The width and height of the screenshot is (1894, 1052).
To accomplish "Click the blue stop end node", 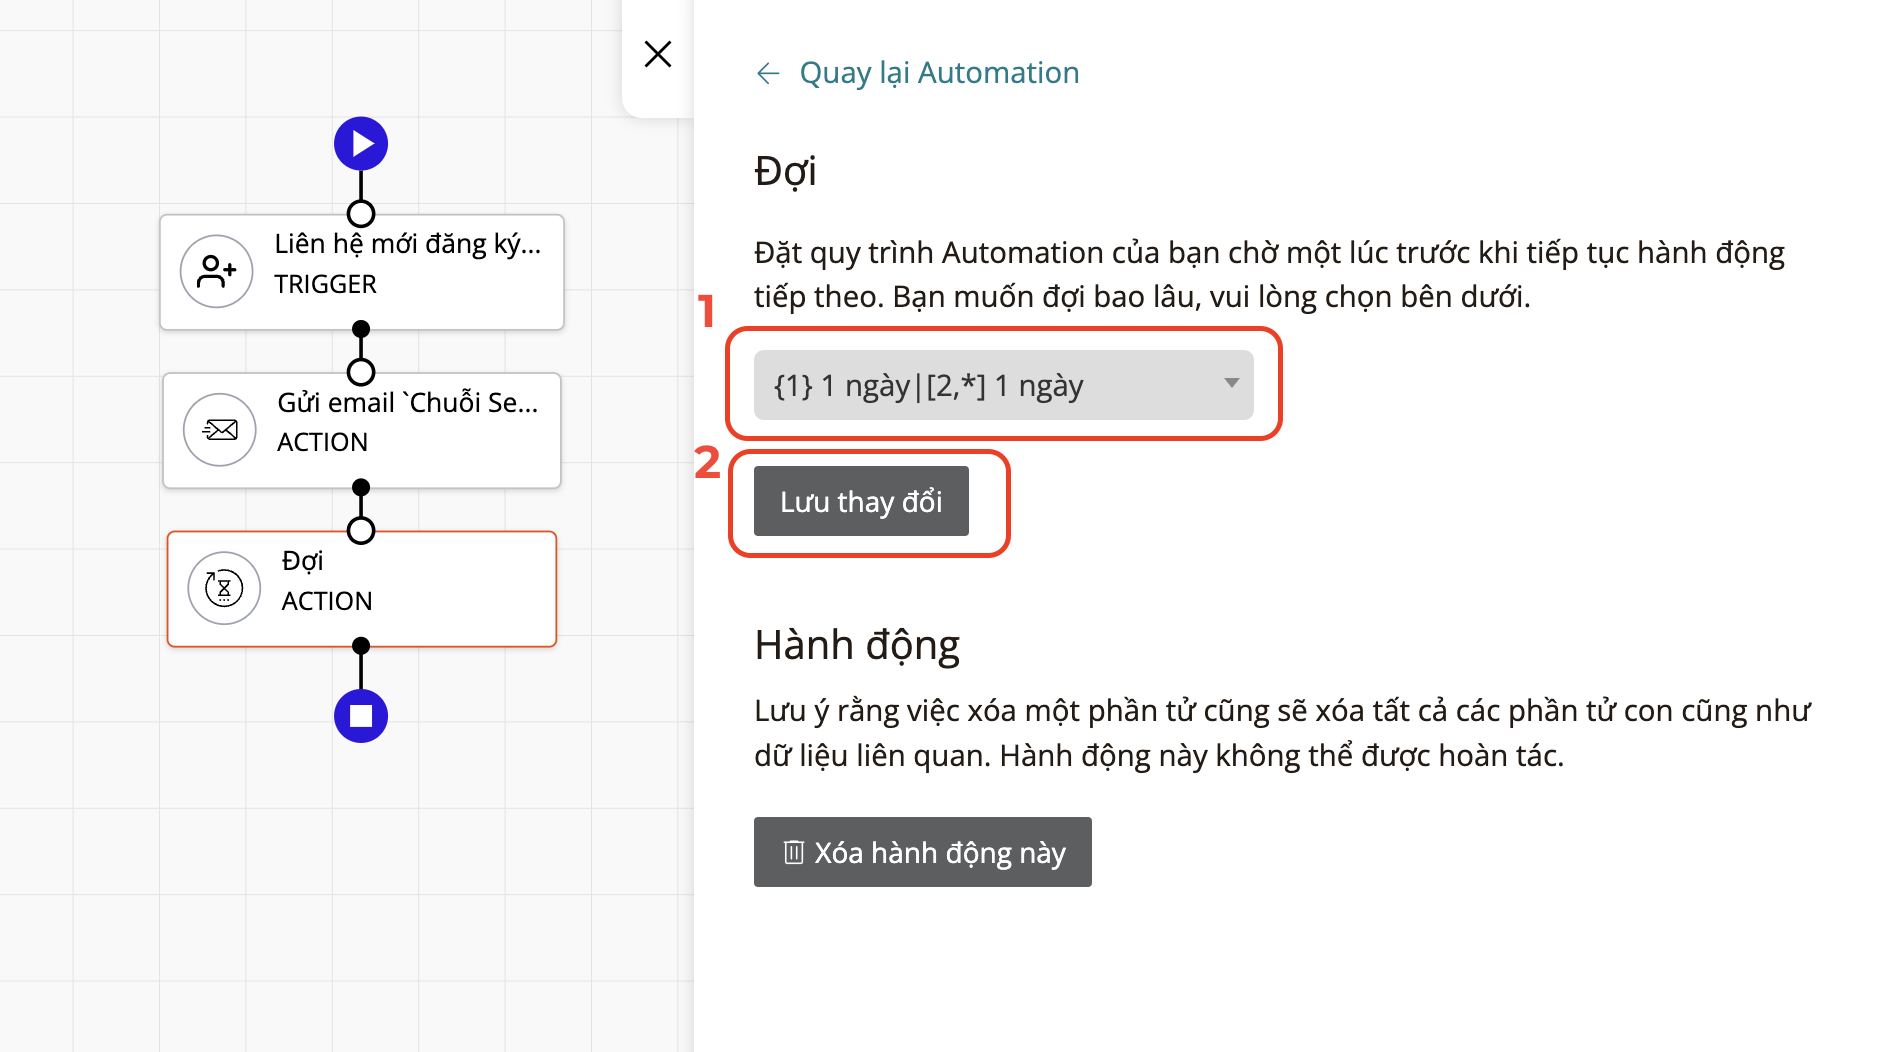I will tap(361, 716).
